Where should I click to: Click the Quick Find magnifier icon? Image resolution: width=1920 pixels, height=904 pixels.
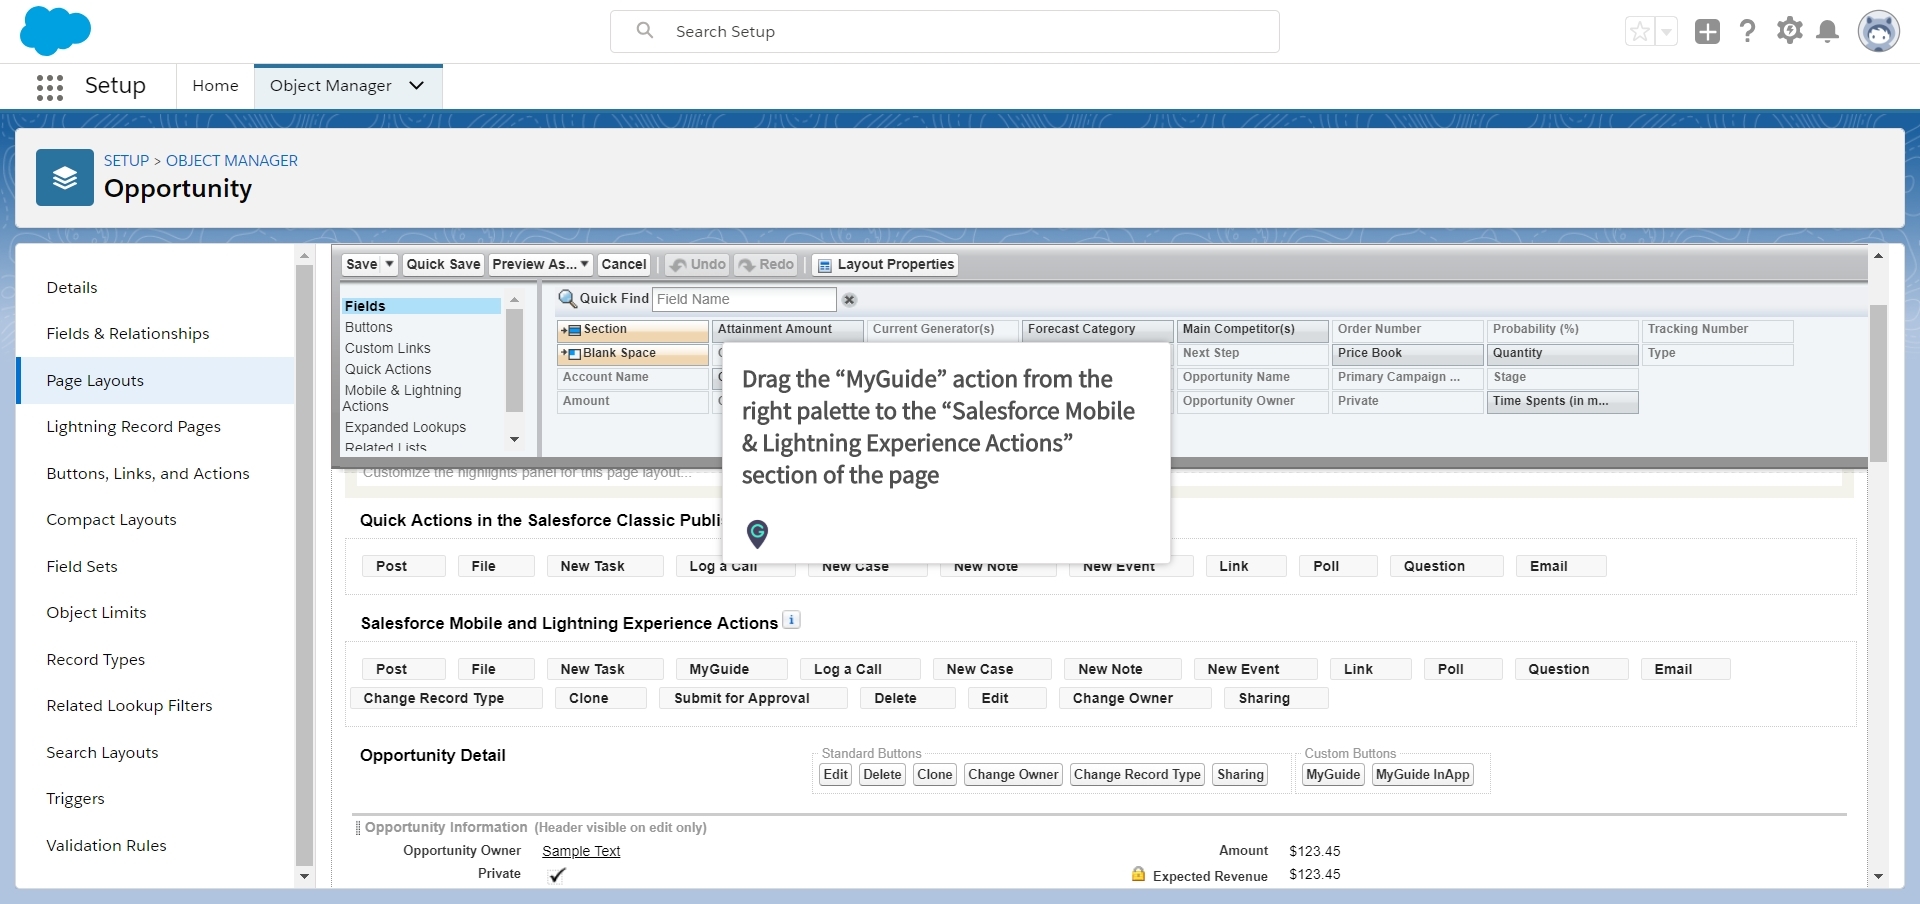pos(567,298)
